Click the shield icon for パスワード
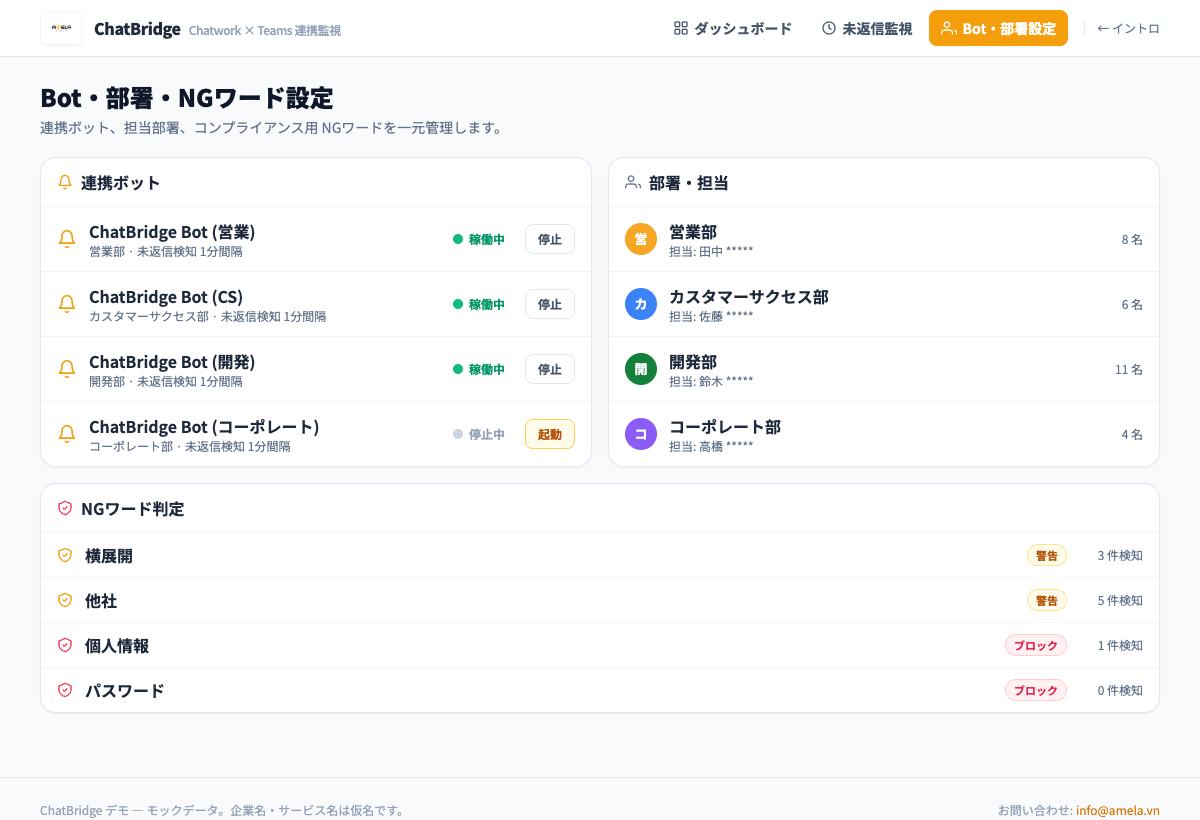1200x820 pixels. [65, 690]
